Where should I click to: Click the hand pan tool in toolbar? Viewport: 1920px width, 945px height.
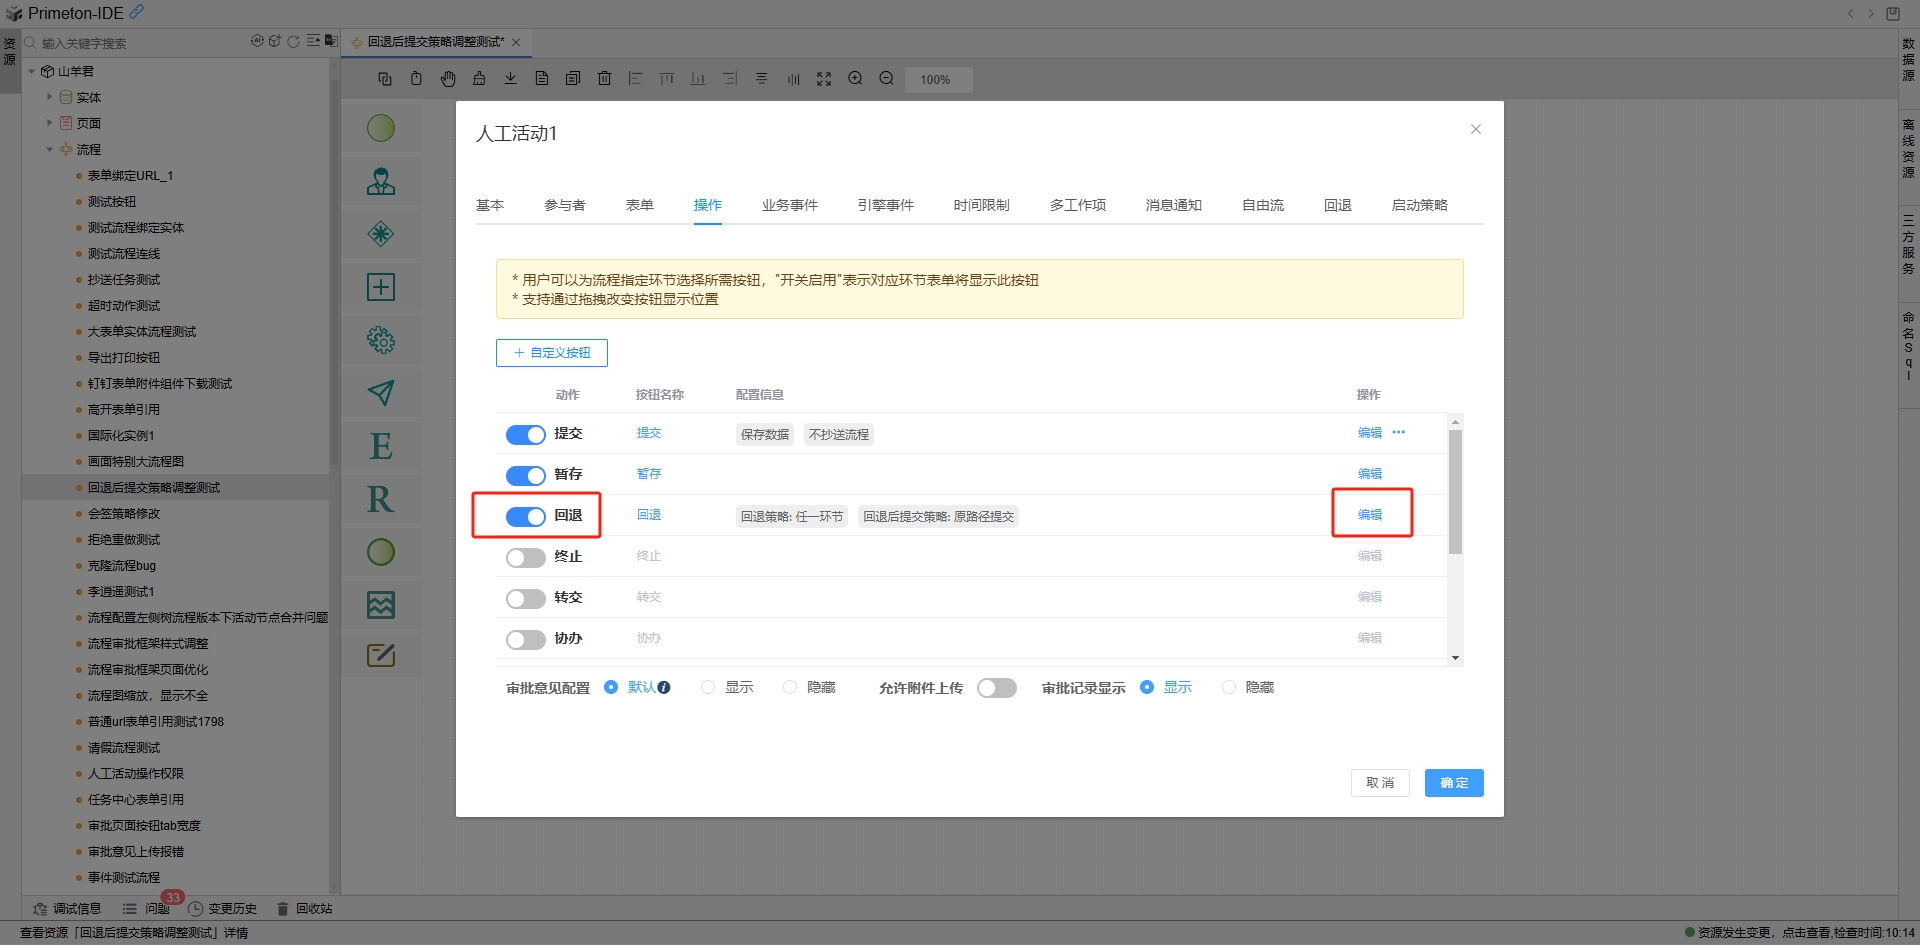coord(448,79)
